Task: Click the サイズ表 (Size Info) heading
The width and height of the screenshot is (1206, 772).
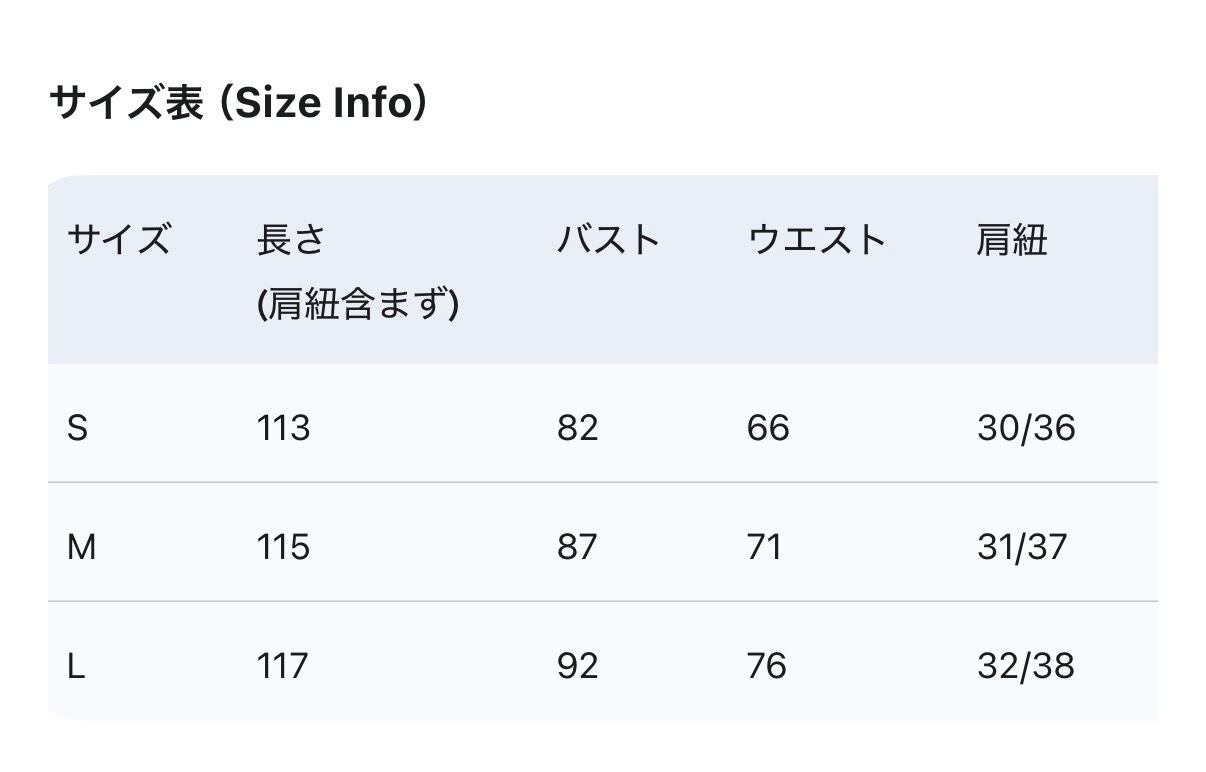Action: click(238, 103)
